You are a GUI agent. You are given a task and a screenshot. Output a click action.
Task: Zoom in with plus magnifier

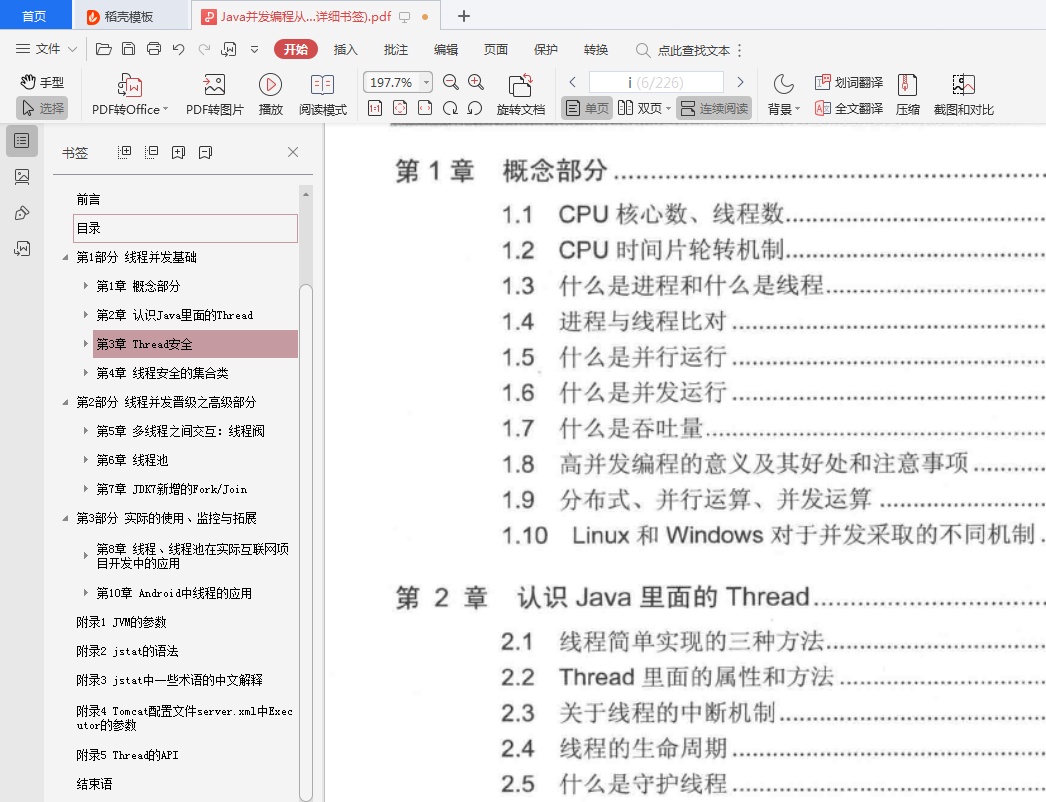pyautogui.click(x=476, y=82)
